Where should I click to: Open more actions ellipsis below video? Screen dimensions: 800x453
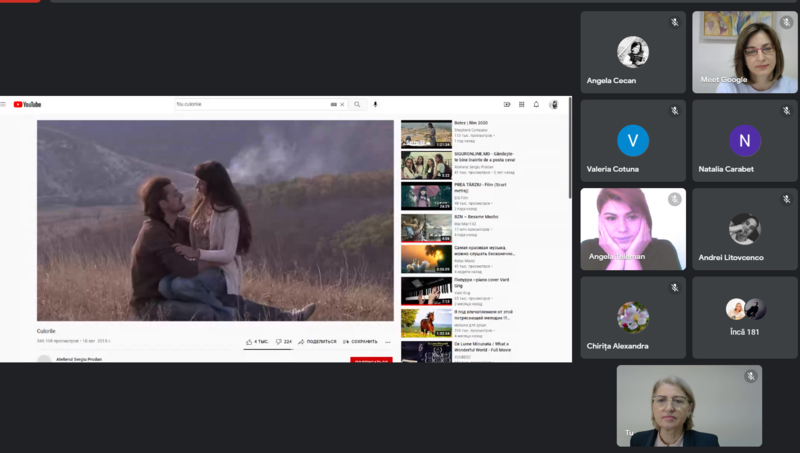pos(388,341)
